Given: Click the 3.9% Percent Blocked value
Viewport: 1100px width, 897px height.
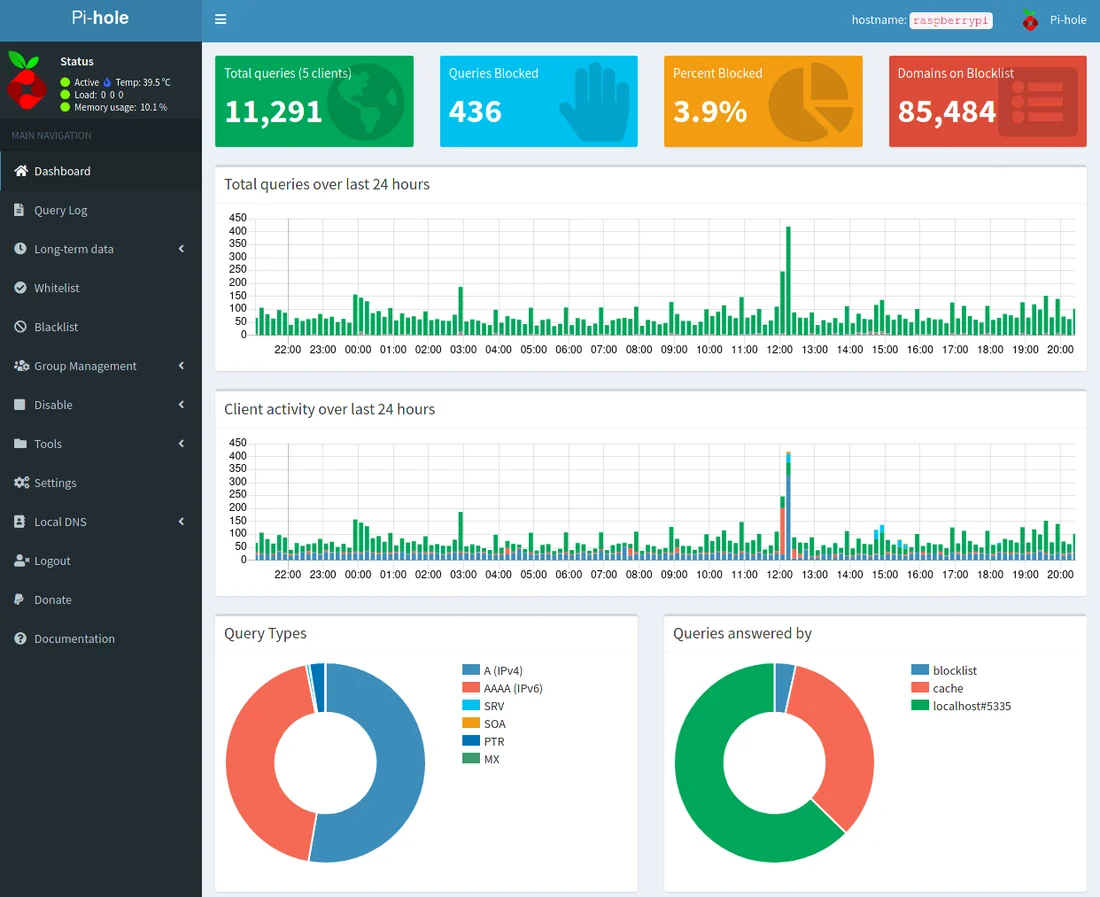Looking at the screenshot, I should click(710, 112).
